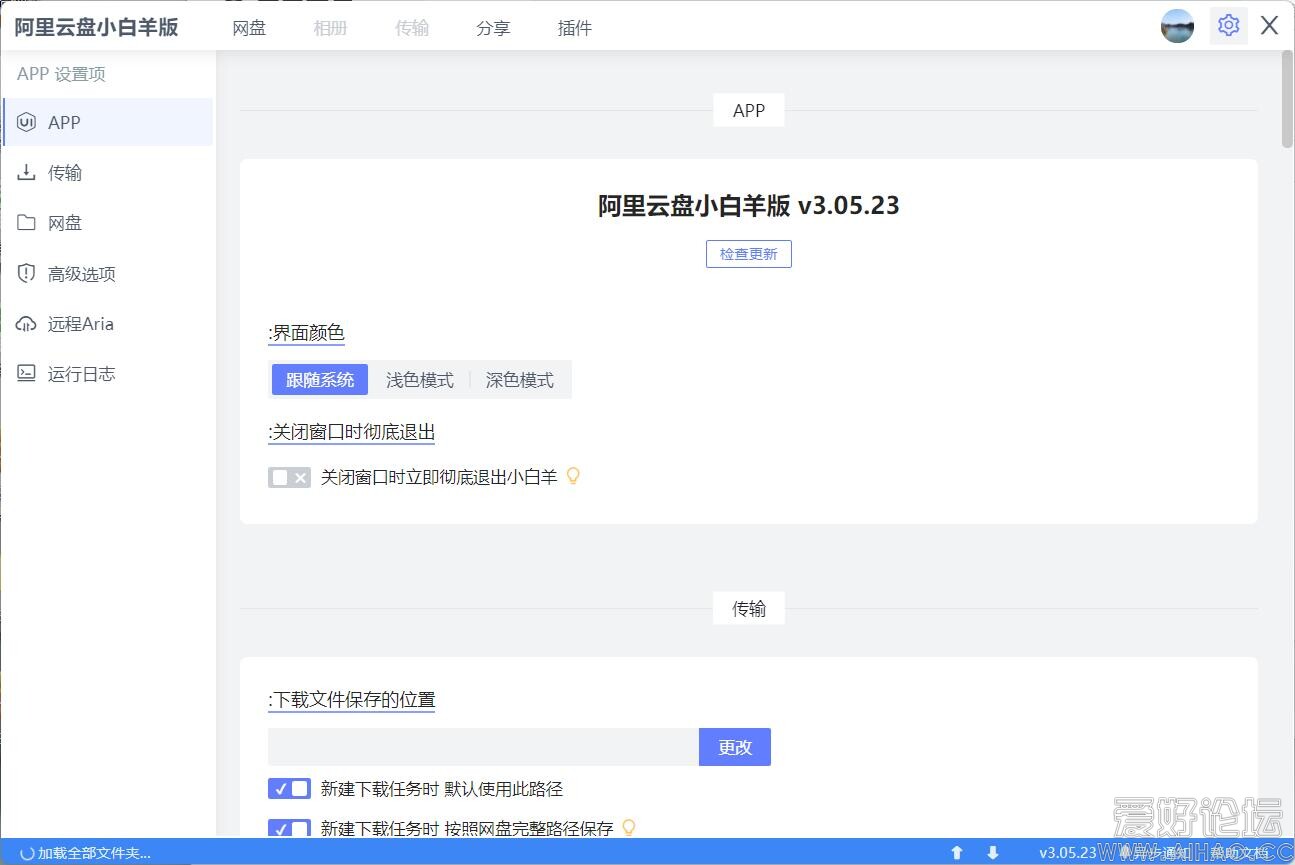Click terminal icon beside 运行日志

(27, 373)
